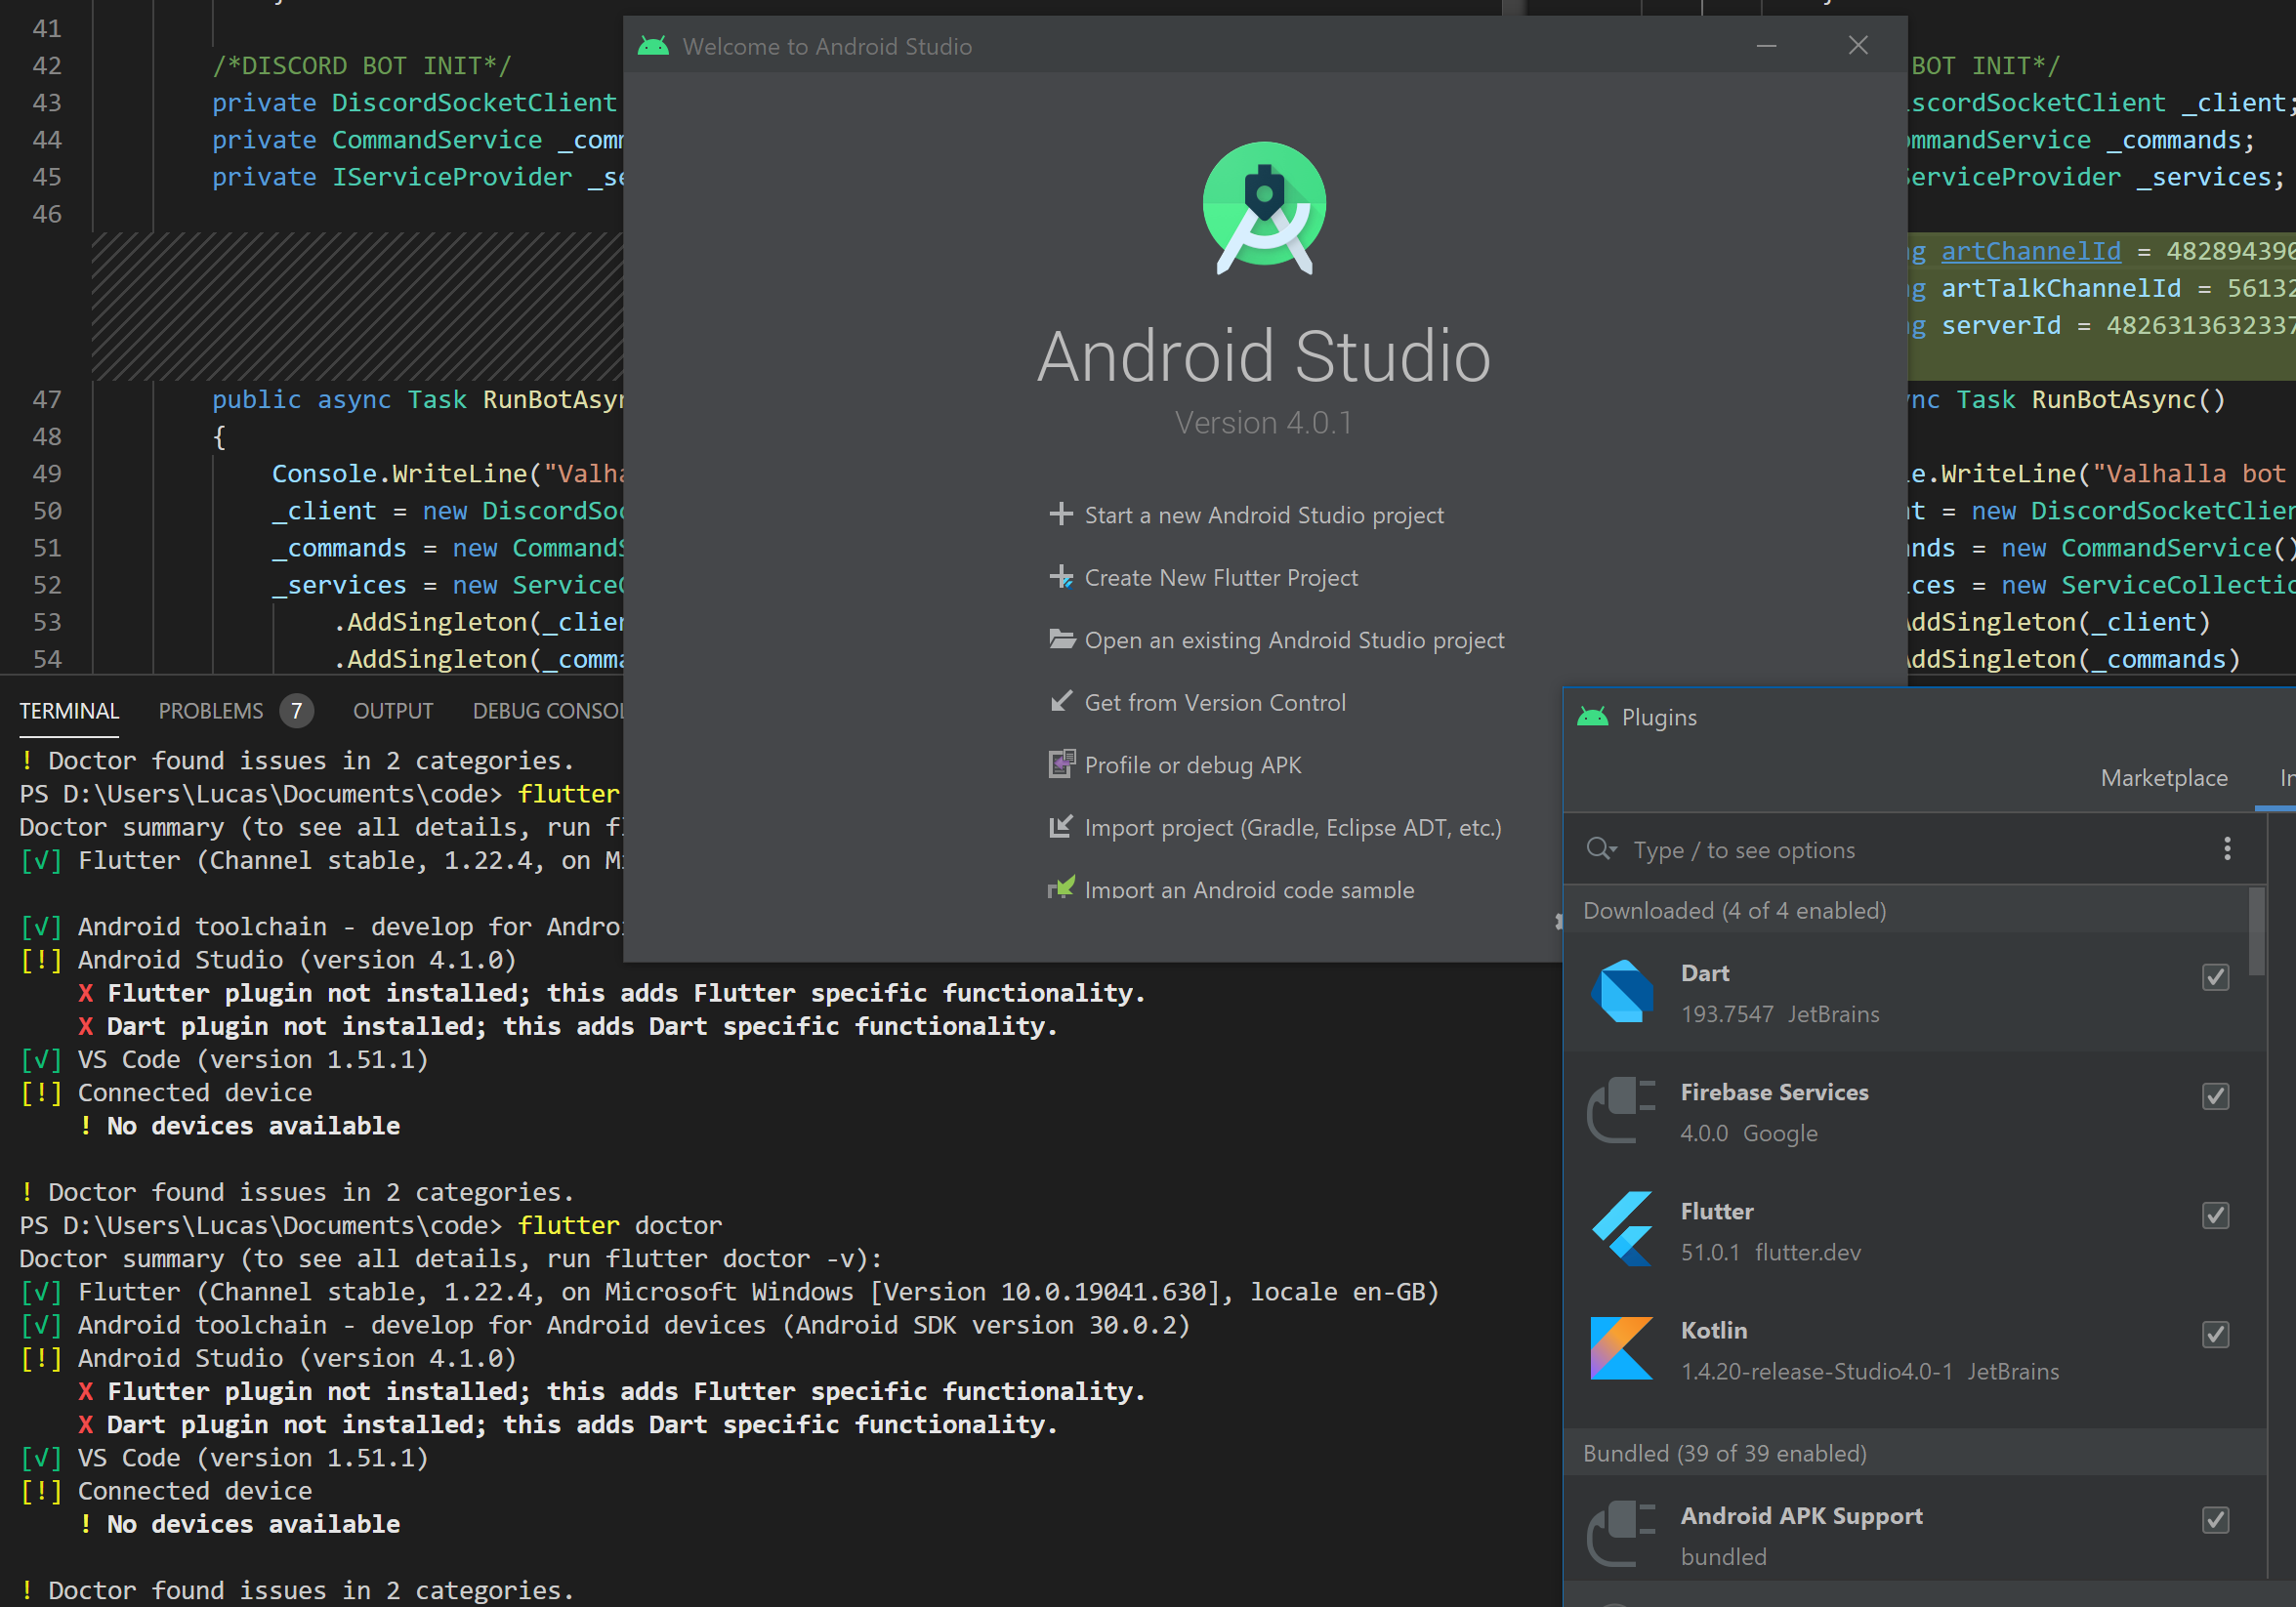Click the Android icon in welcome window title bar
Screen dimensions: 2296x1607
653,46
